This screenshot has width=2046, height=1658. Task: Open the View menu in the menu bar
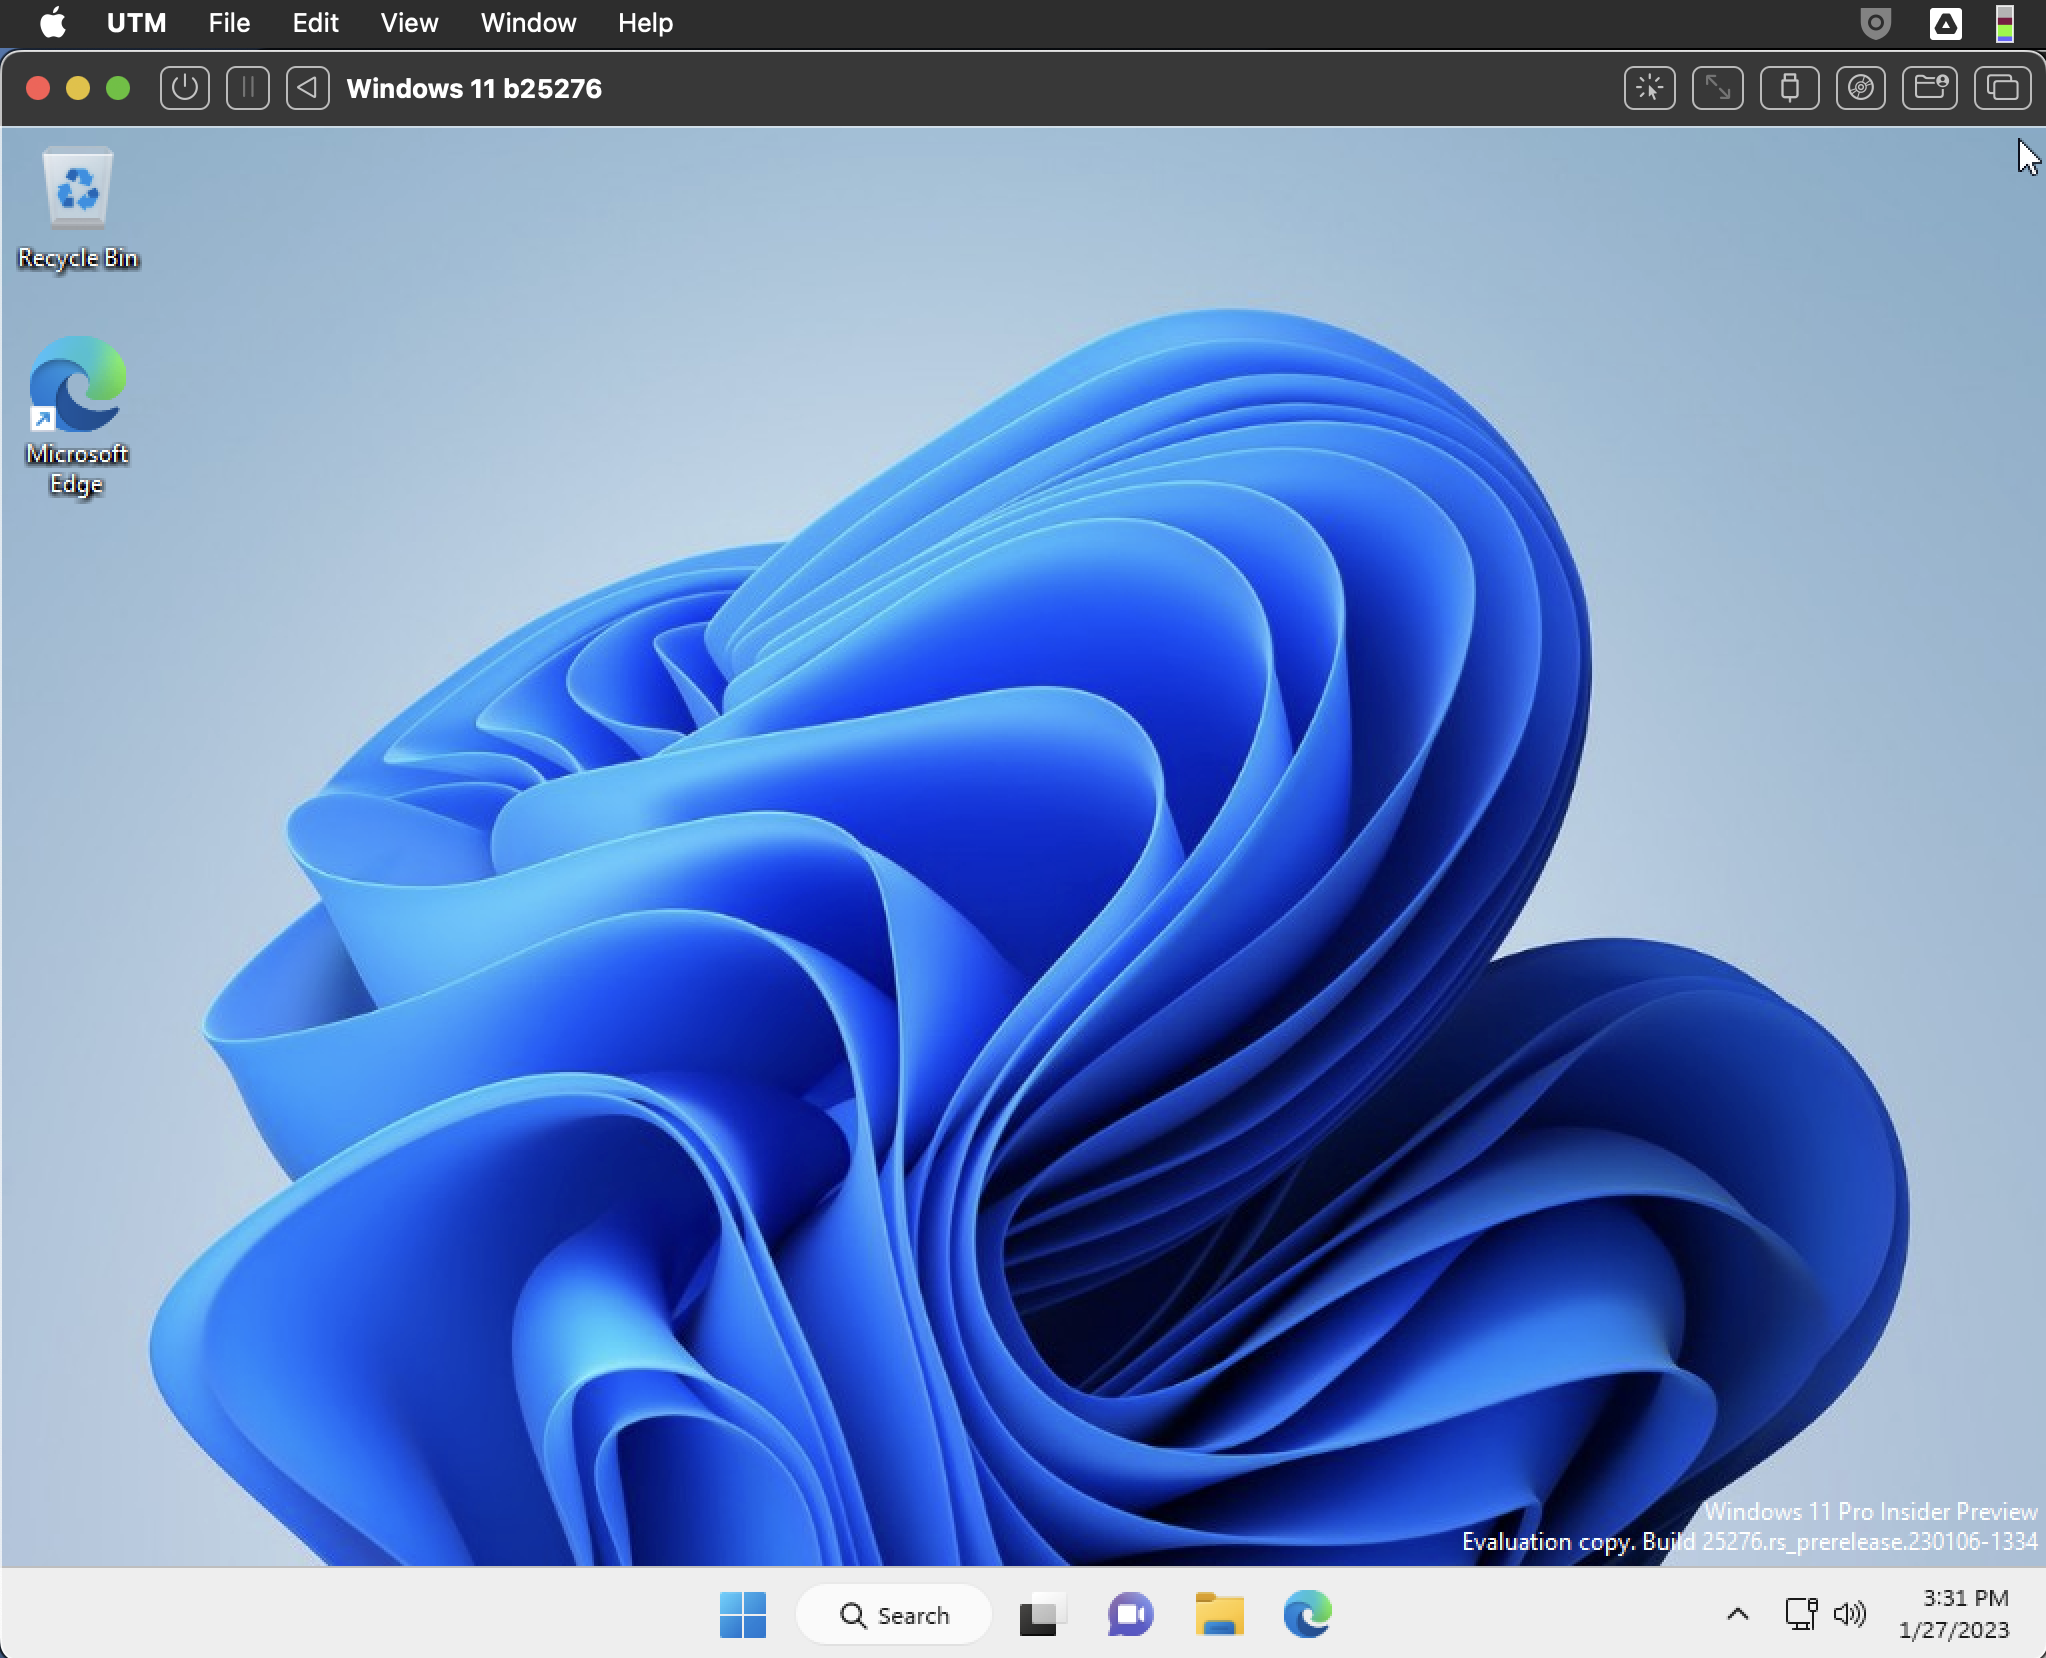(407, 23)
